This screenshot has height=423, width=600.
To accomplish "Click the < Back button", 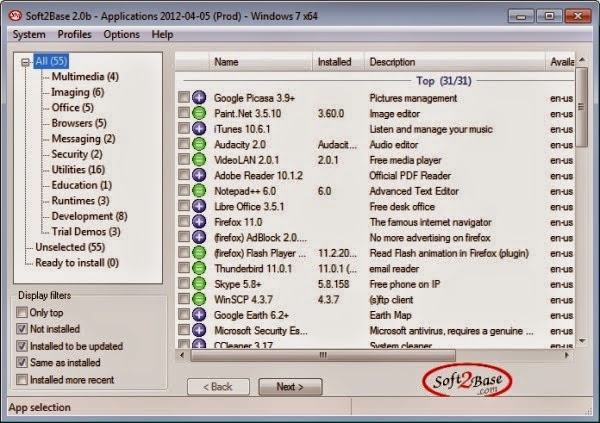I will point(218,387).
